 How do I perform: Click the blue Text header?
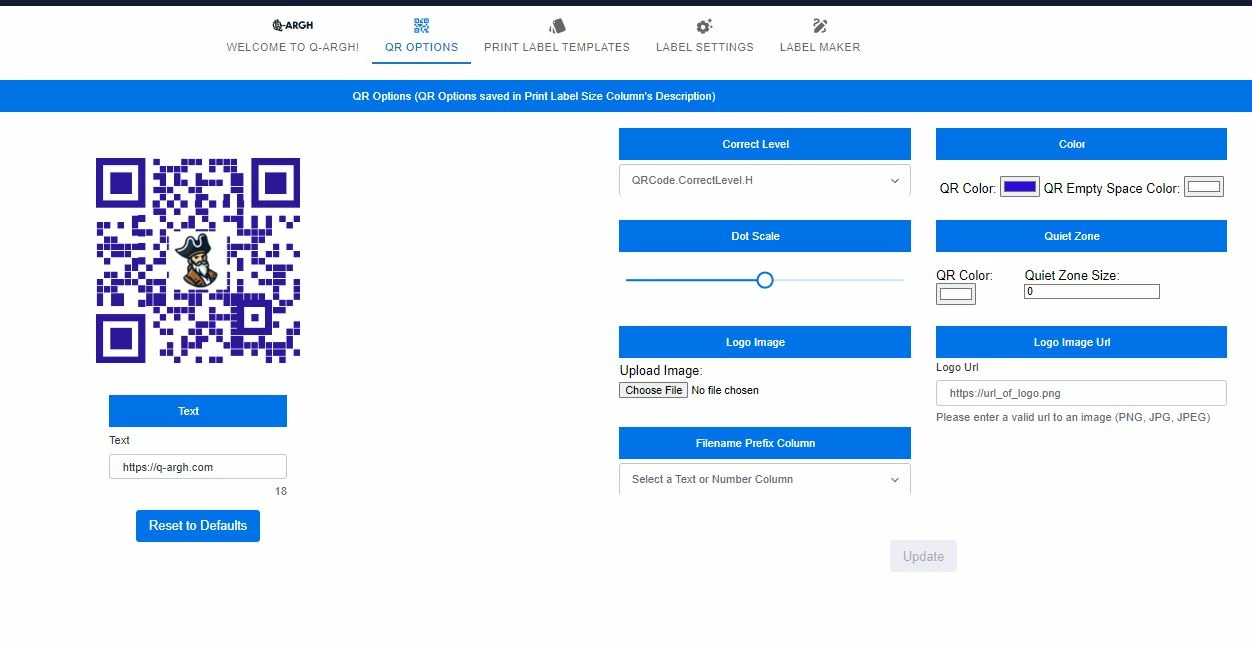tap(198, 411)
